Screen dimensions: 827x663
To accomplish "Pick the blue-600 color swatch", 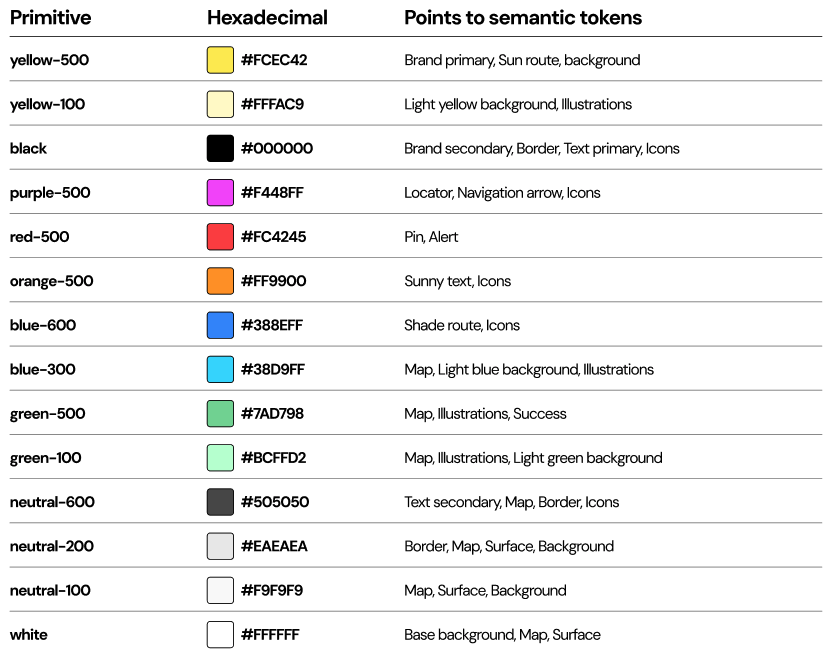I will (x=220, y=325).
